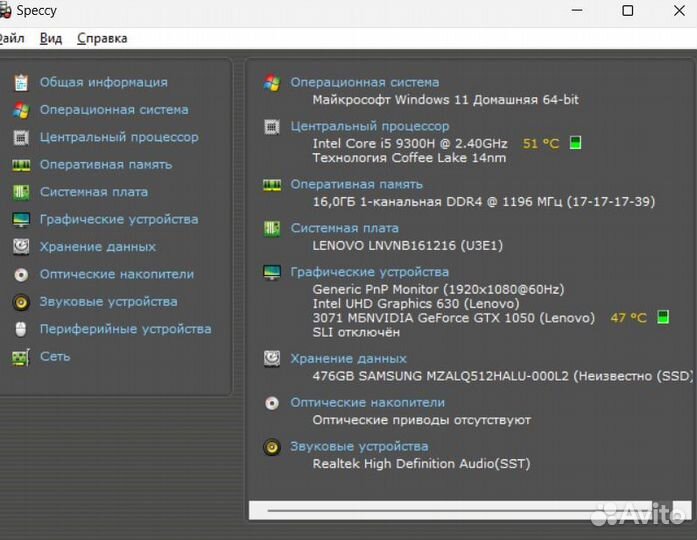
Task: Click the LENOVO LNVNB161216 (U3E1) text
Action: [x=408, y=246]
